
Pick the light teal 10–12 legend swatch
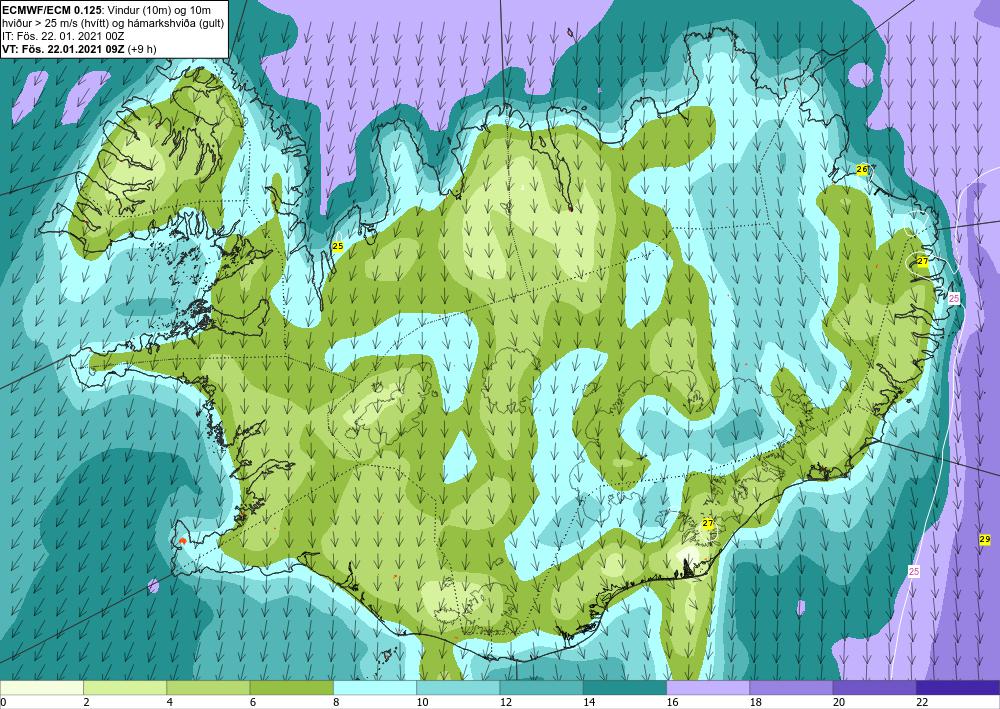pos(458,687)
